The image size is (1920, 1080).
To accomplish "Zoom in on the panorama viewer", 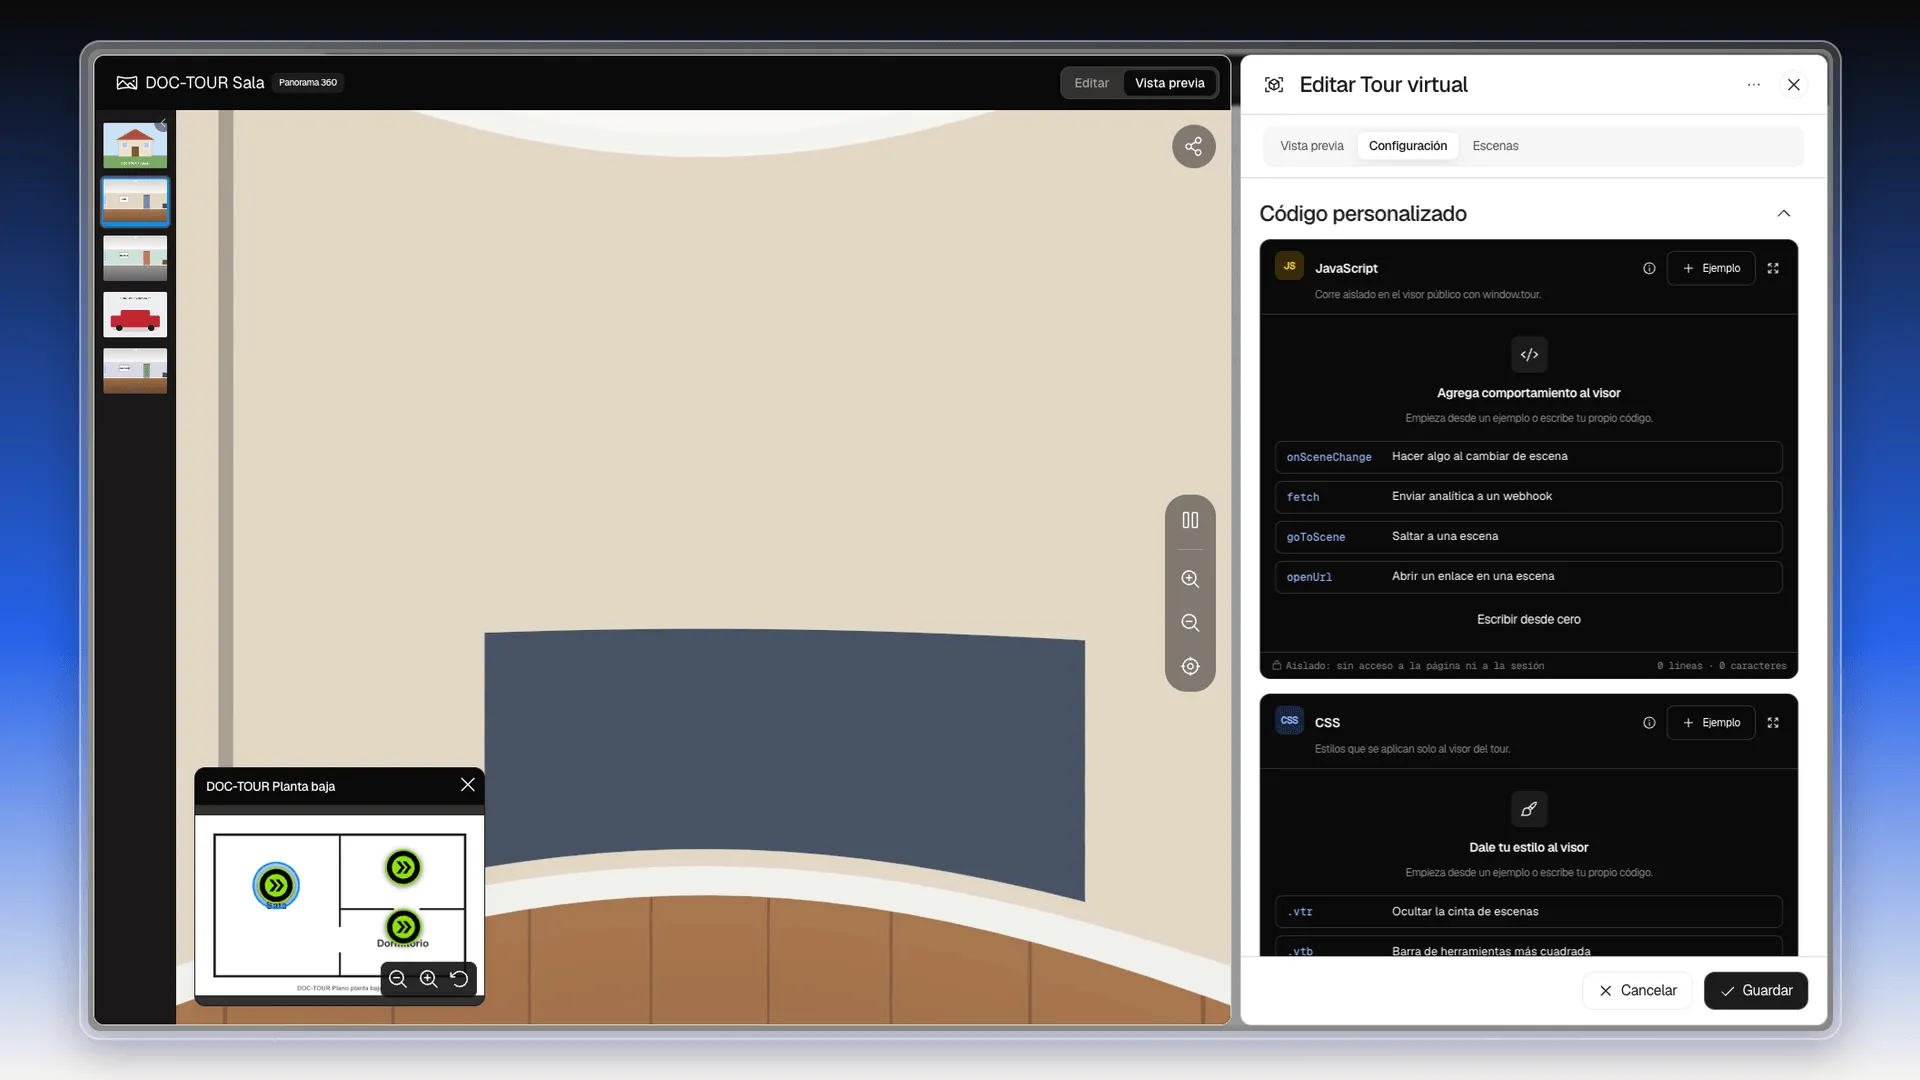I will (1190, 579).
